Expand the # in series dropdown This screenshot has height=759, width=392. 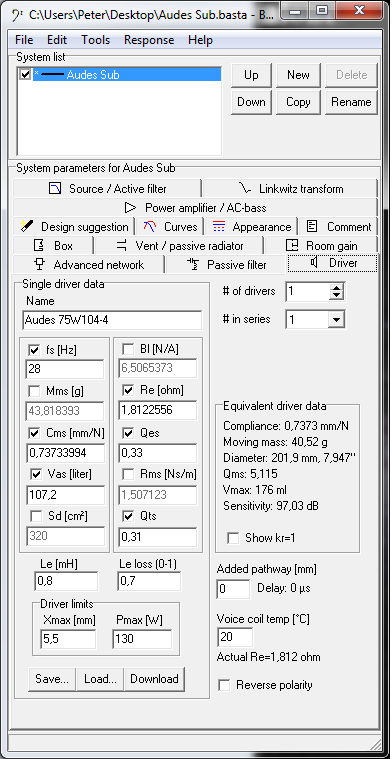[337, 320]
